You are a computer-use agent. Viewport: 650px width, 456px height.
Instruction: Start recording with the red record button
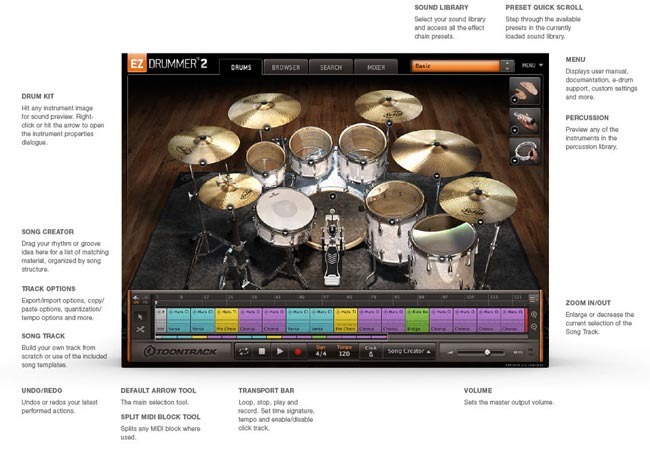click(x=297, y=352)
